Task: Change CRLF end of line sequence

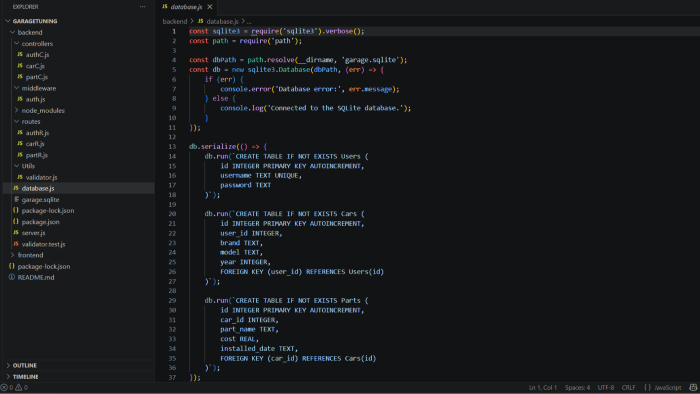Action: (x=628, y=387)
